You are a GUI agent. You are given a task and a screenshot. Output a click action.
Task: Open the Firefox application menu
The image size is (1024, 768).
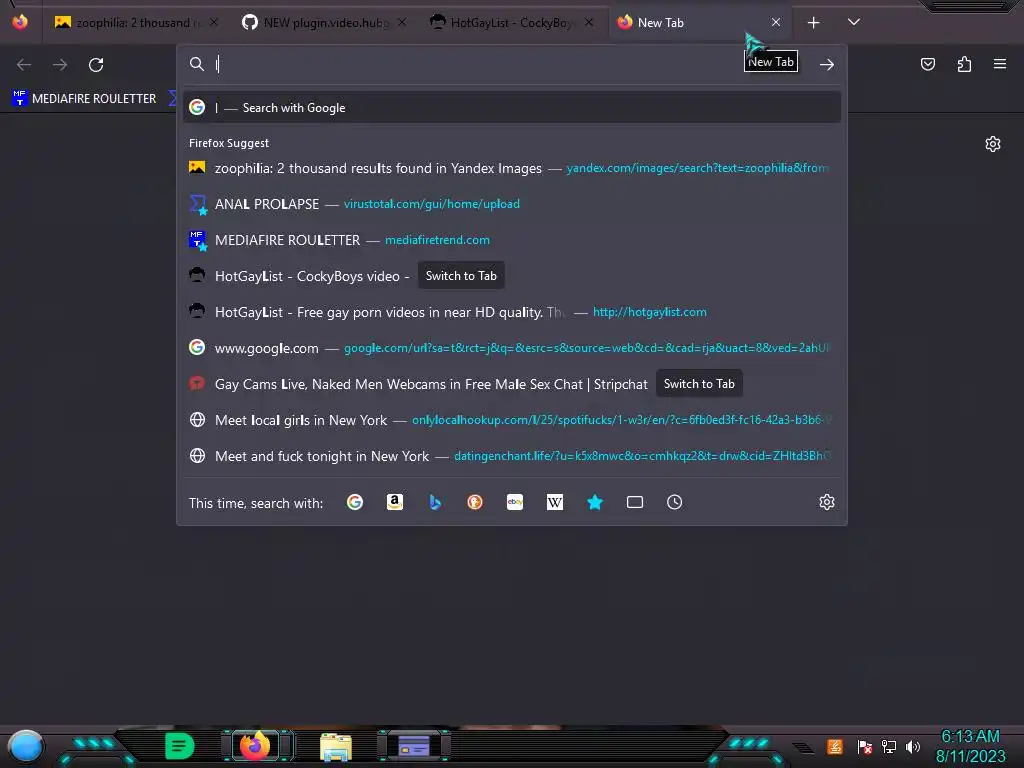[x=1000, y=64]
